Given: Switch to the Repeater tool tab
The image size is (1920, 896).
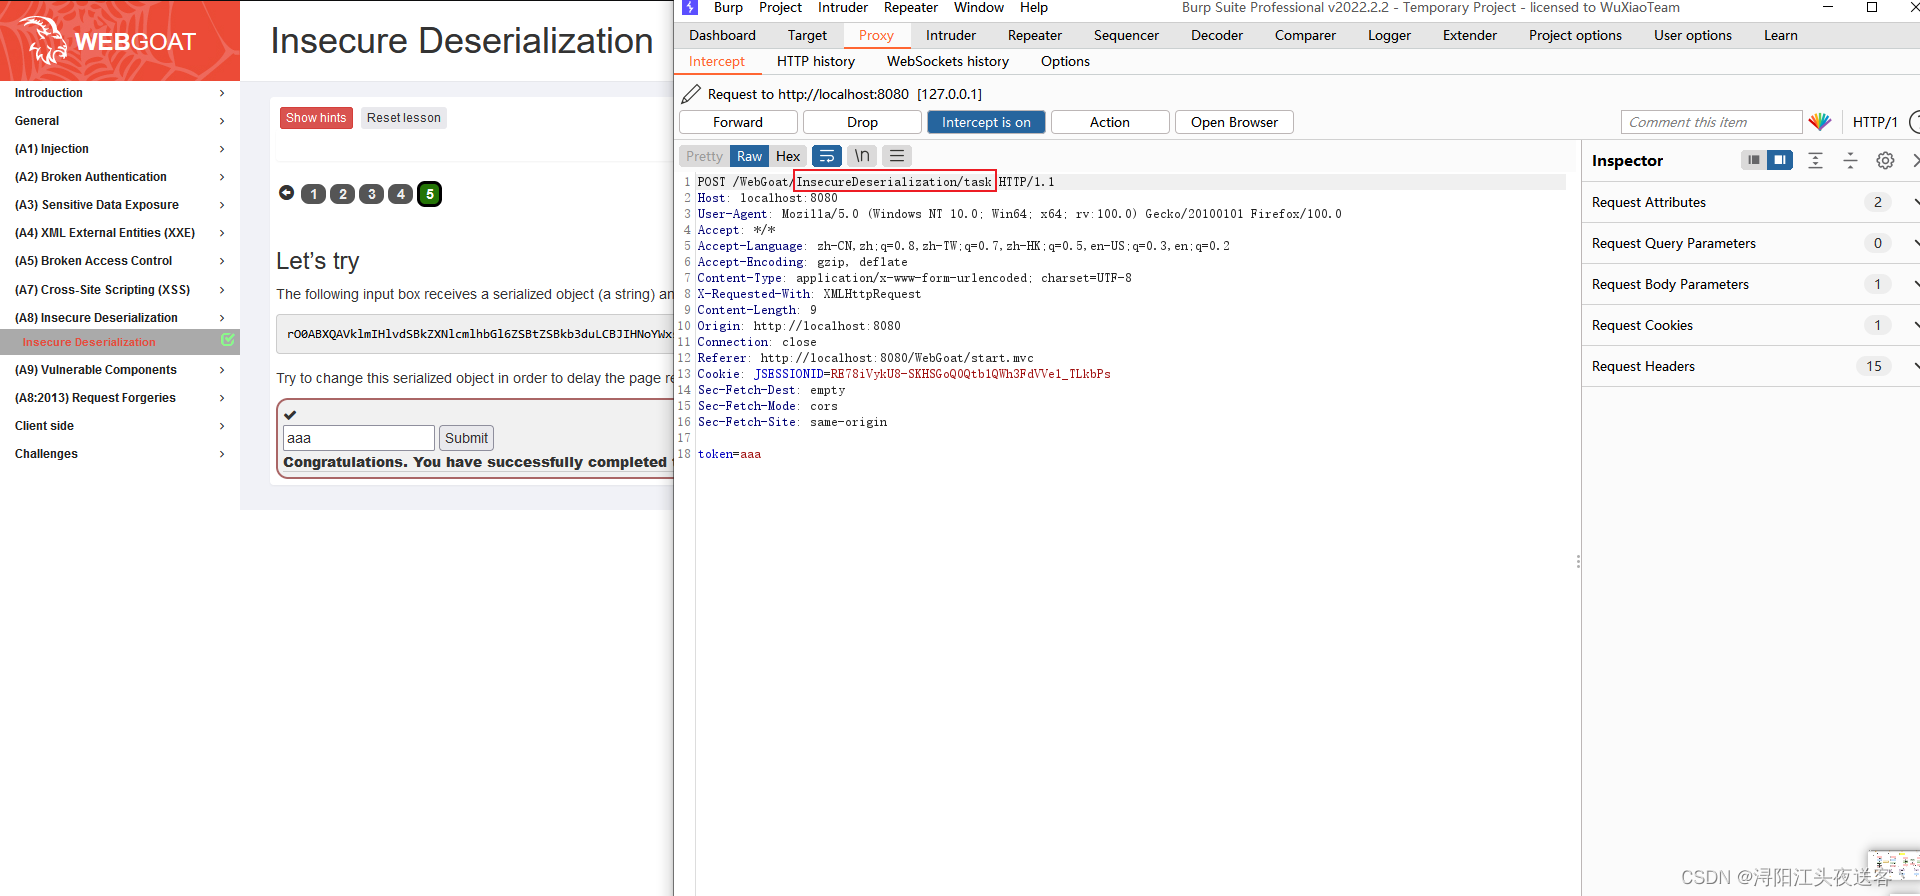Looking at the screenshot, I should click(x=1035, y=35).
